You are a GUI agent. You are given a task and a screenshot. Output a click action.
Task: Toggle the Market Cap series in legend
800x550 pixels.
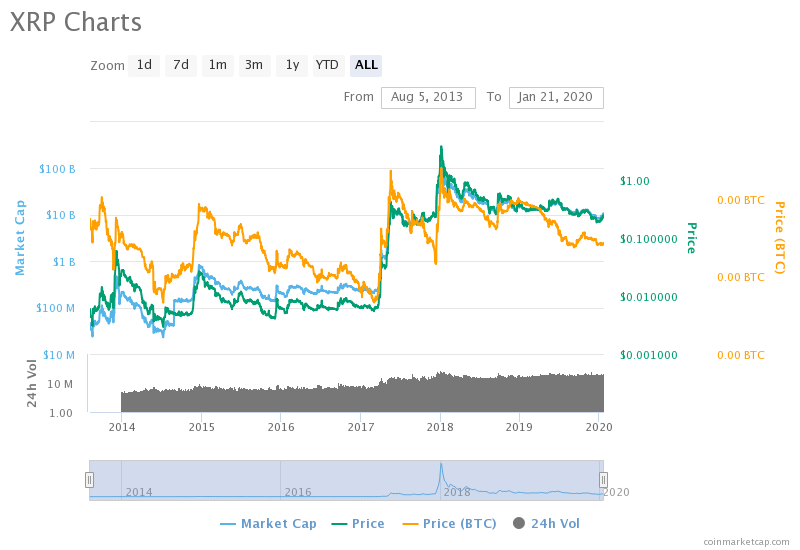point(268,523)
